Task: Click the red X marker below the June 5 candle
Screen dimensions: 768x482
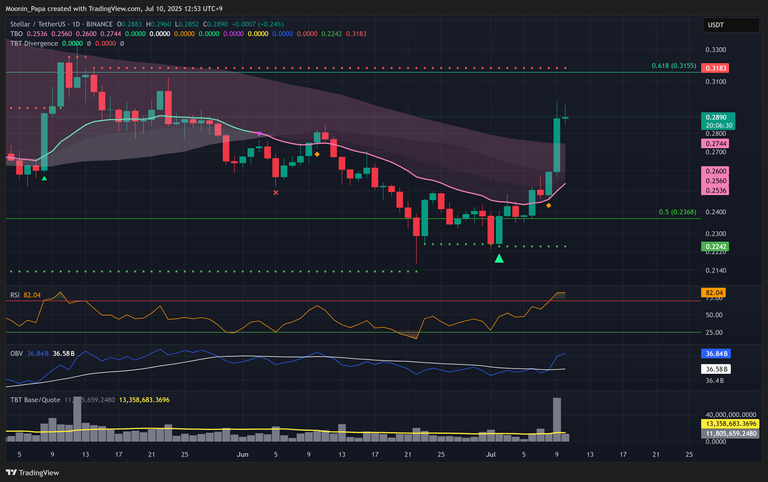Action: (276, 193)
